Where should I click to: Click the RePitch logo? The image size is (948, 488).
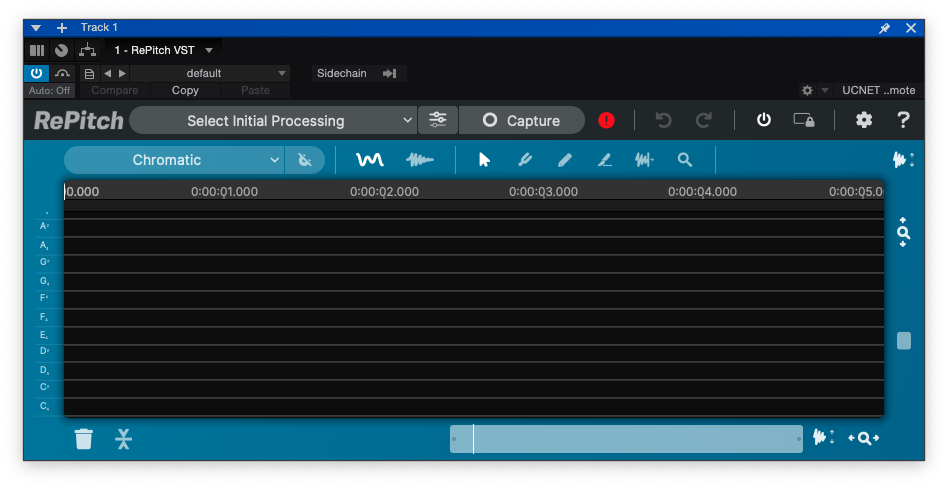[x=79, y=120]
